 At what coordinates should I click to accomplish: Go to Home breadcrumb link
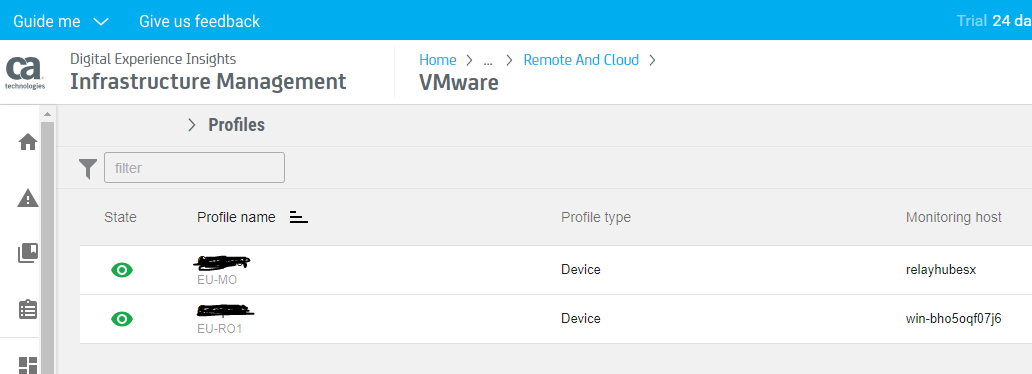[x=438, y=60]
